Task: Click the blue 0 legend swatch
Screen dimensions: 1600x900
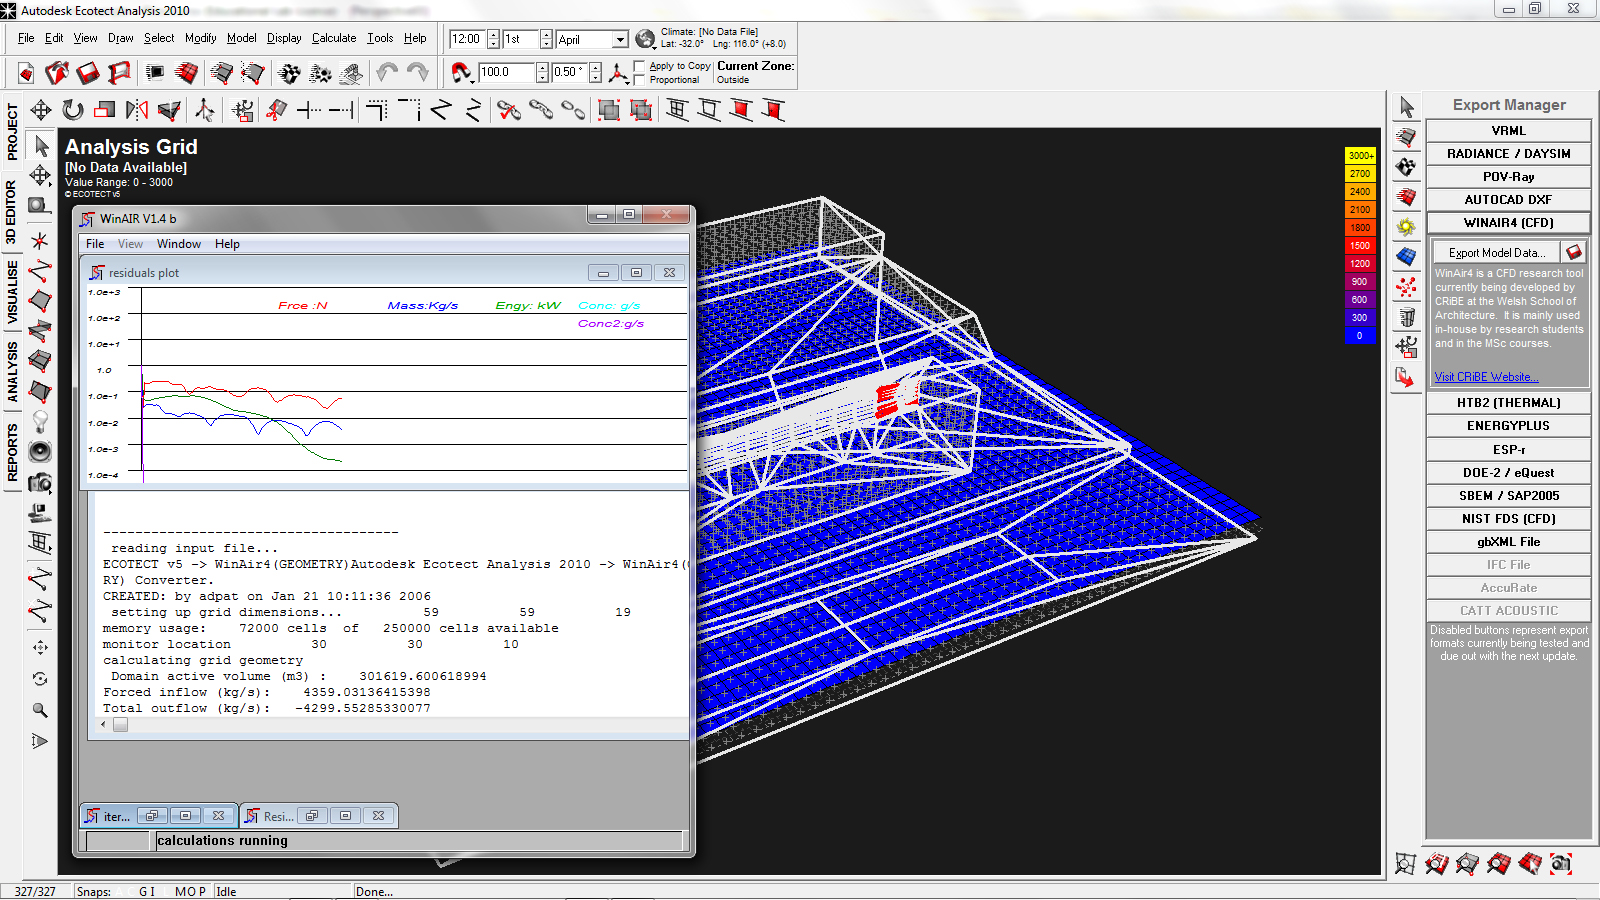Action: [1360, 335]
